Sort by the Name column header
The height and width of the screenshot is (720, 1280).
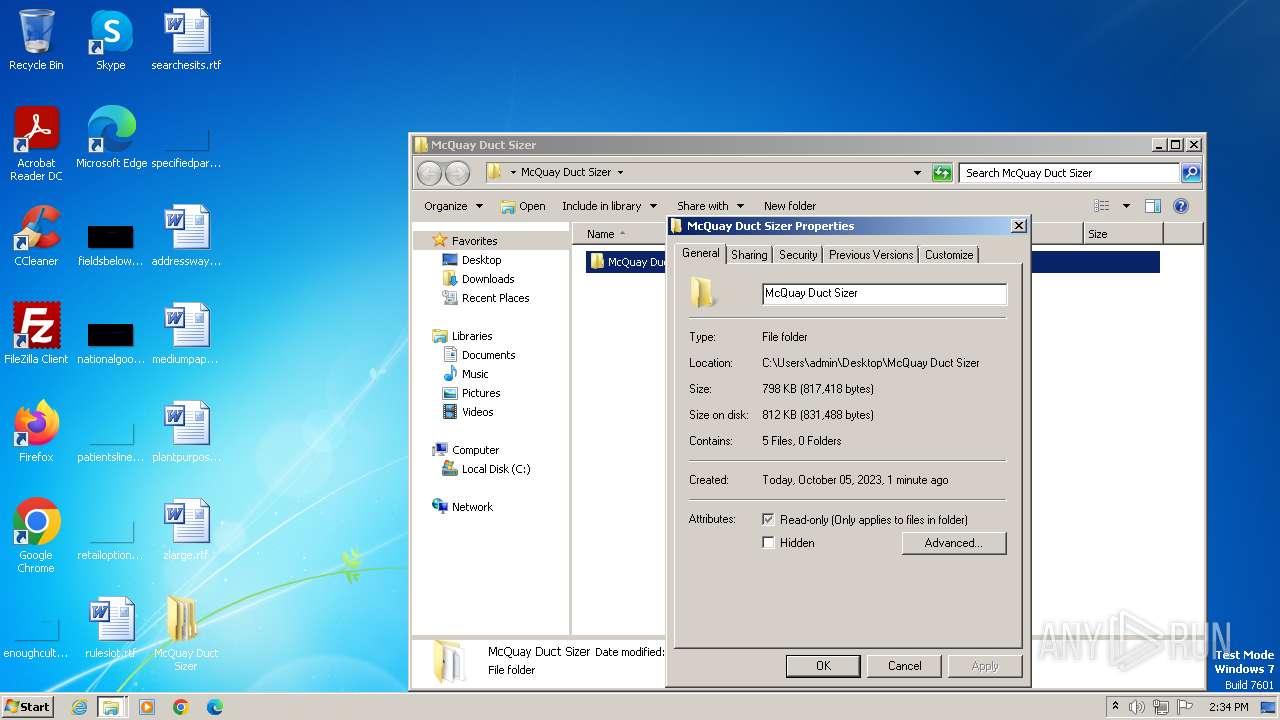tap(620, 233)
